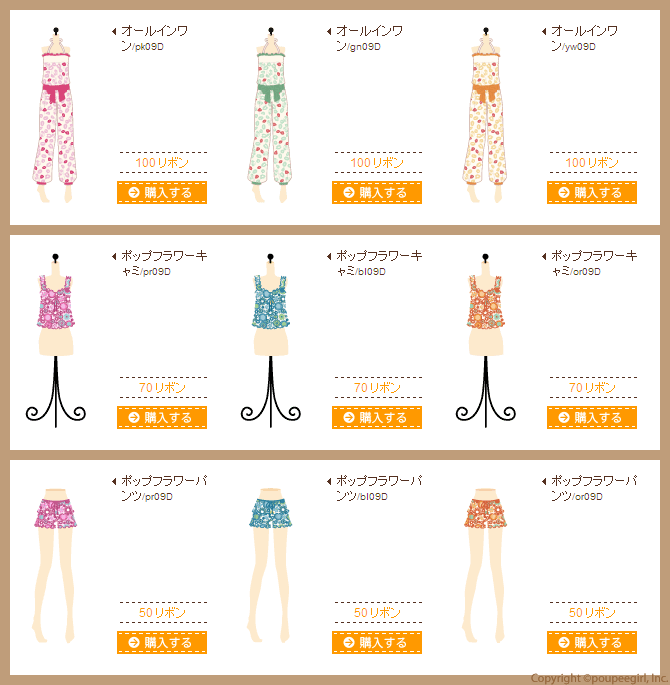View the orange flower shorts image
Screen dimensions: 670x685
484,565
